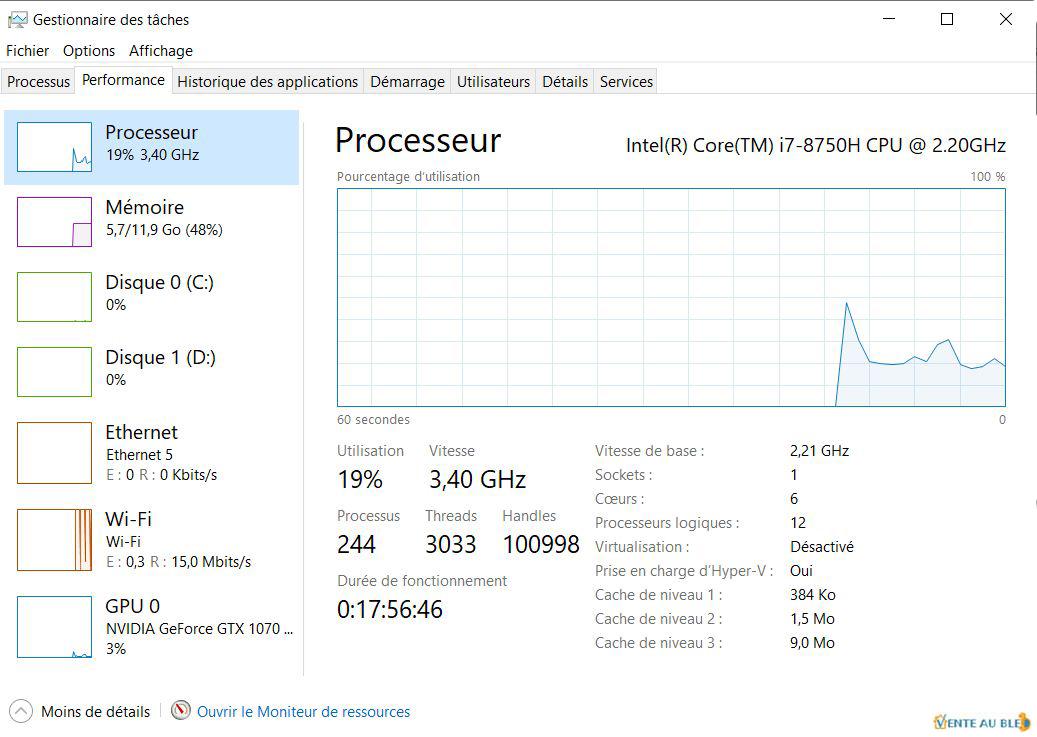1037x737 pixels.
Task: Open the Wi-Fi activity graph icon
Action: tap(54, 540)
